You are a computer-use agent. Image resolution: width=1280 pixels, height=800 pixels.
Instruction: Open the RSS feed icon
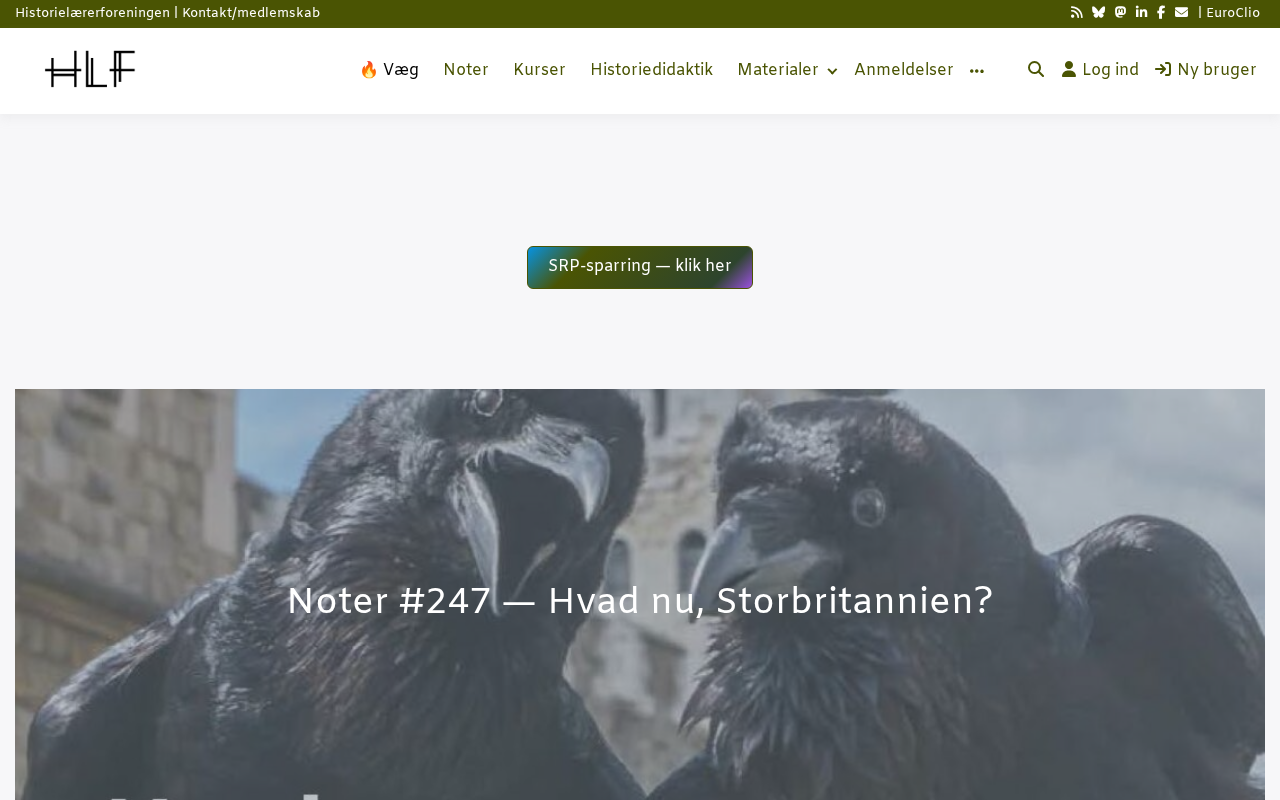(1077, 13)
